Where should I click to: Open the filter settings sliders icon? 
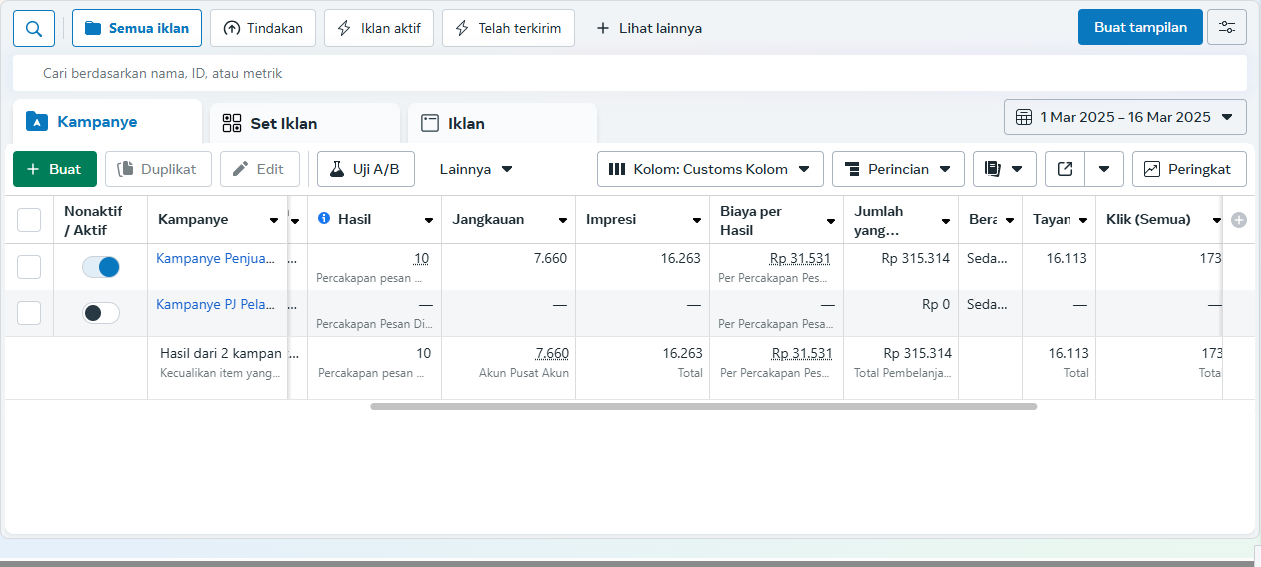click(1226, 28)
